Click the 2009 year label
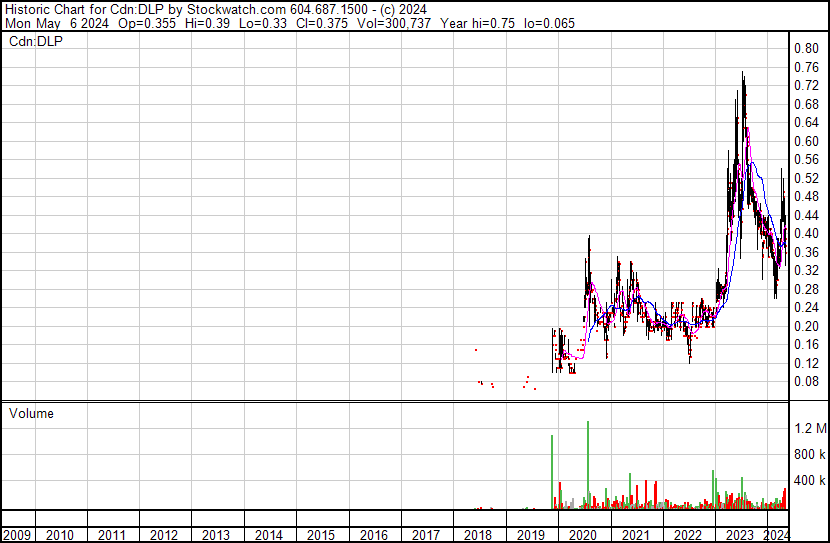This screenshot has height=543, width=830. click(x=17, y=535)
